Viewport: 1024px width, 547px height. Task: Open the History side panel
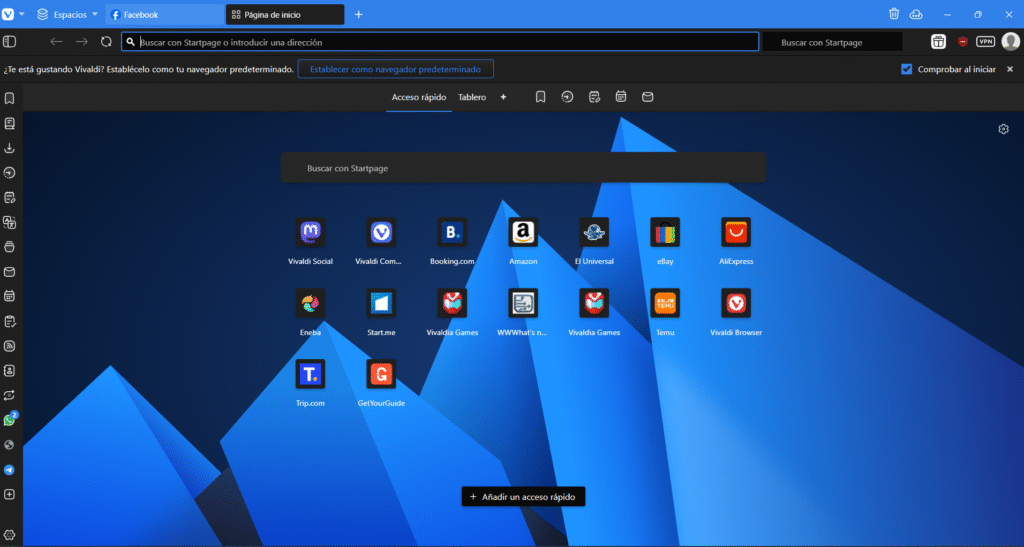(9, 173)
